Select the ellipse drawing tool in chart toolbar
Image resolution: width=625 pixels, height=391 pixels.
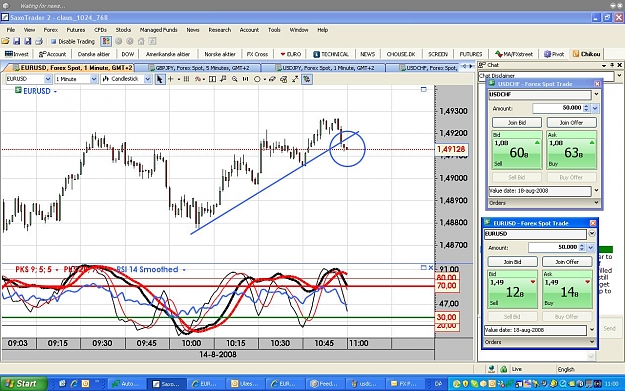click(257, 79)
